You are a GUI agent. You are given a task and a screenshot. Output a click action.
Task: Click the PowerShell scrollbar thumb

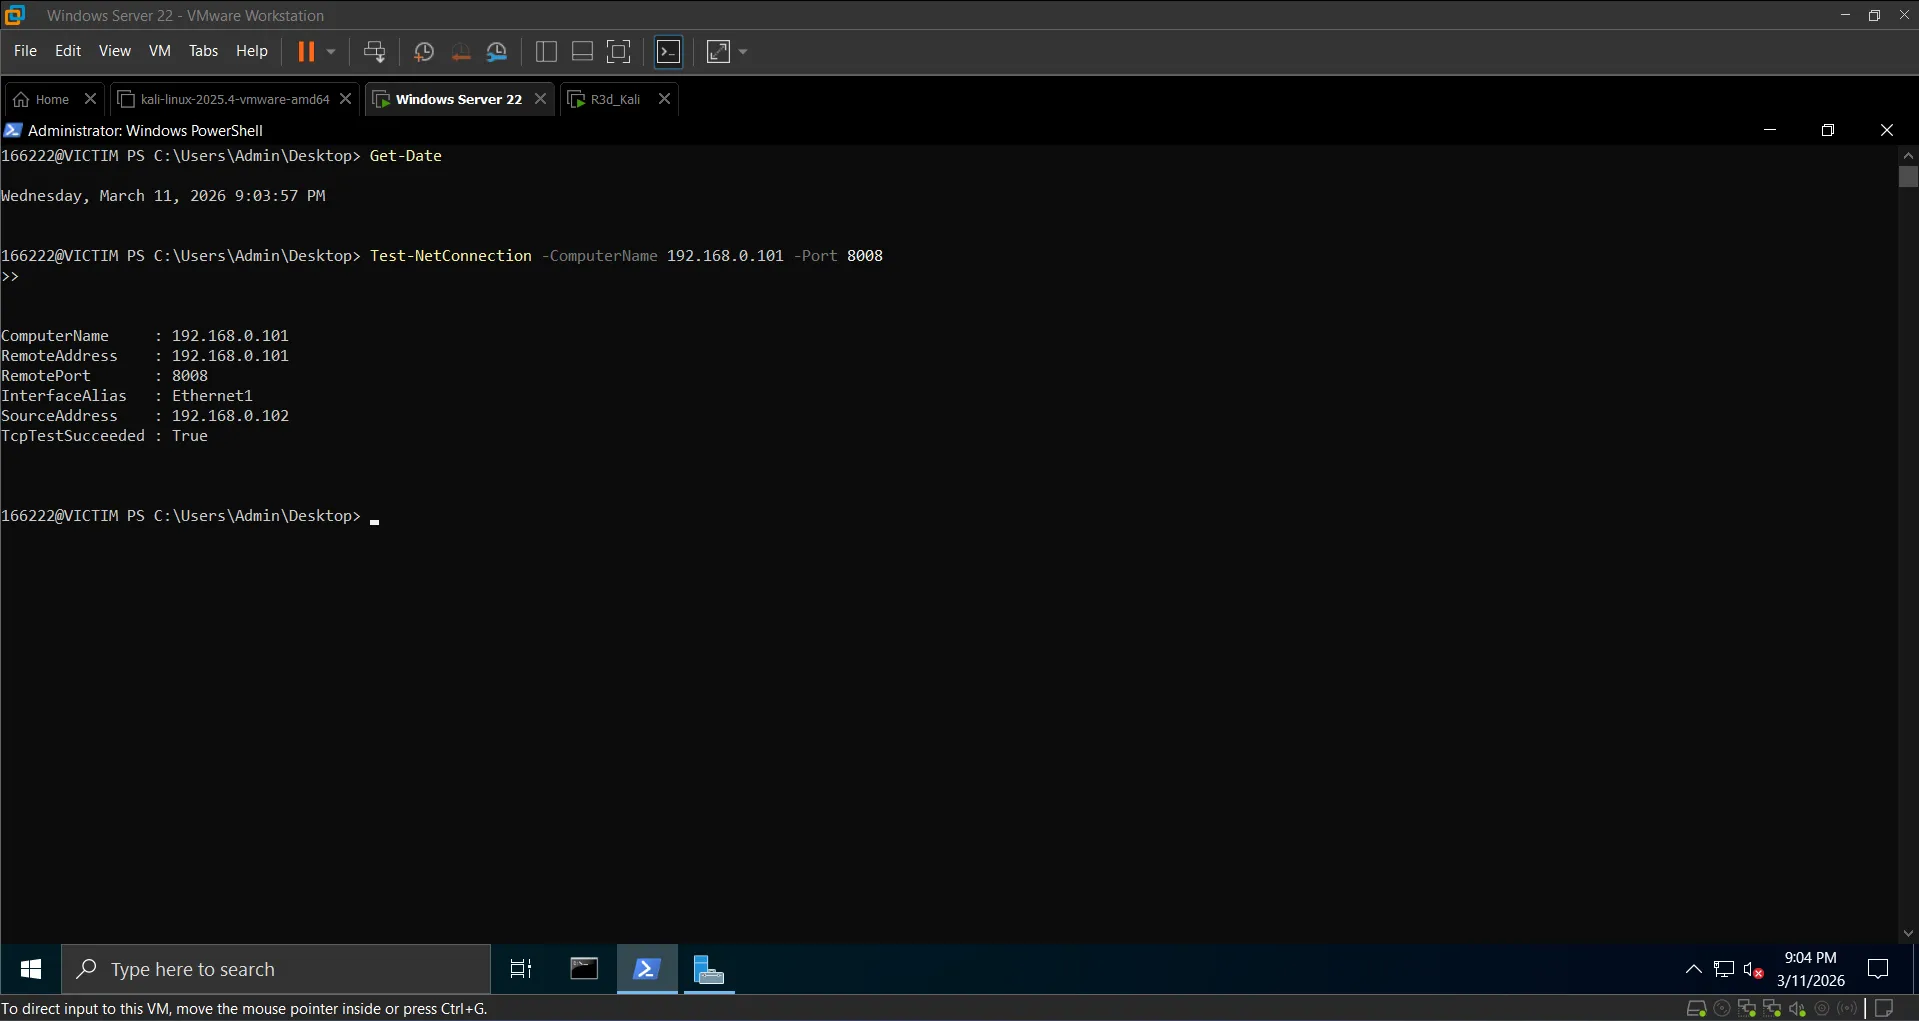[x=1908, y=177]
